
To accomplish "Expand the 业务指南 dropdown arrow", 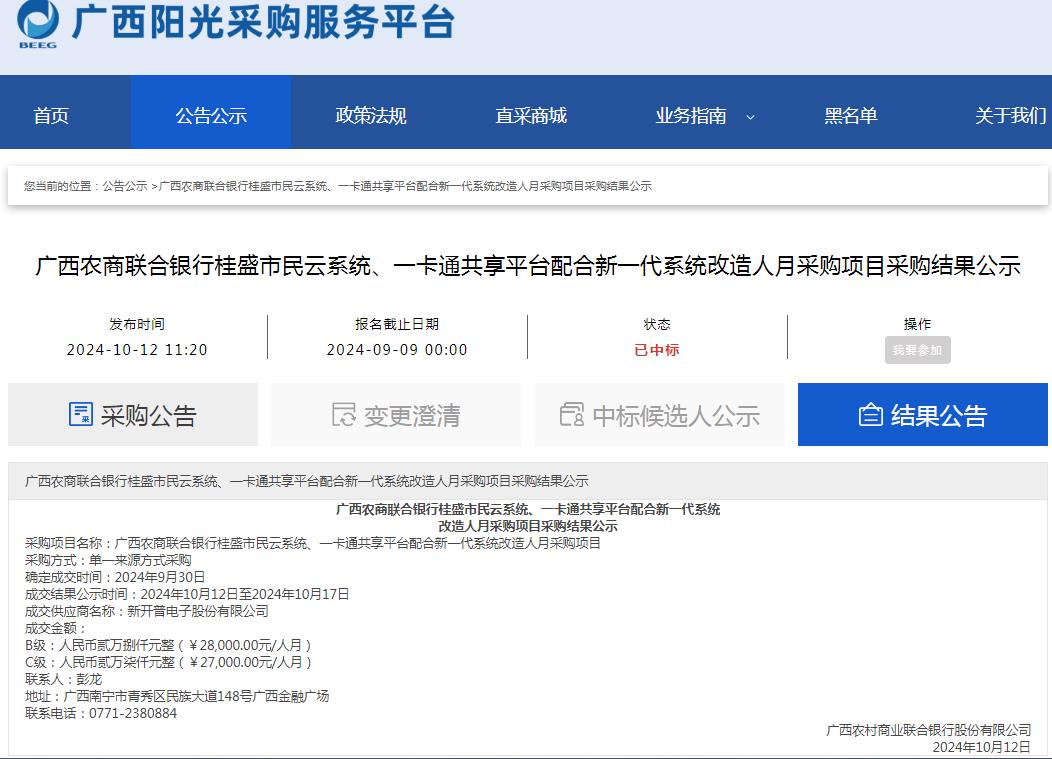I will (750, 117).
